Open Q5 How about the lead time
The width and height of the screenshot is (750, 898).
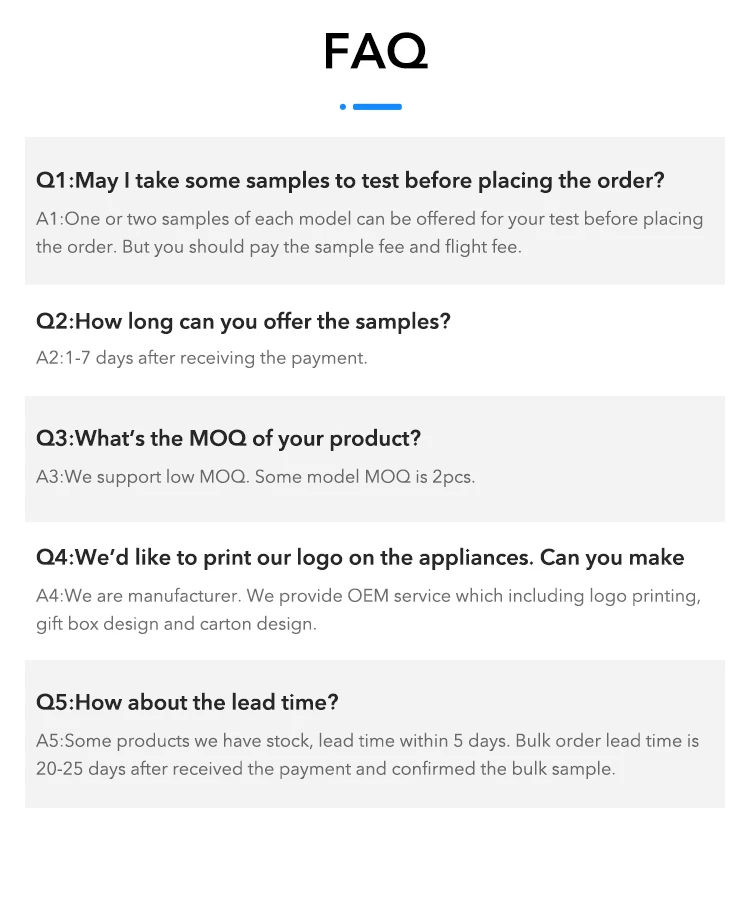click(x=187, y=702)
